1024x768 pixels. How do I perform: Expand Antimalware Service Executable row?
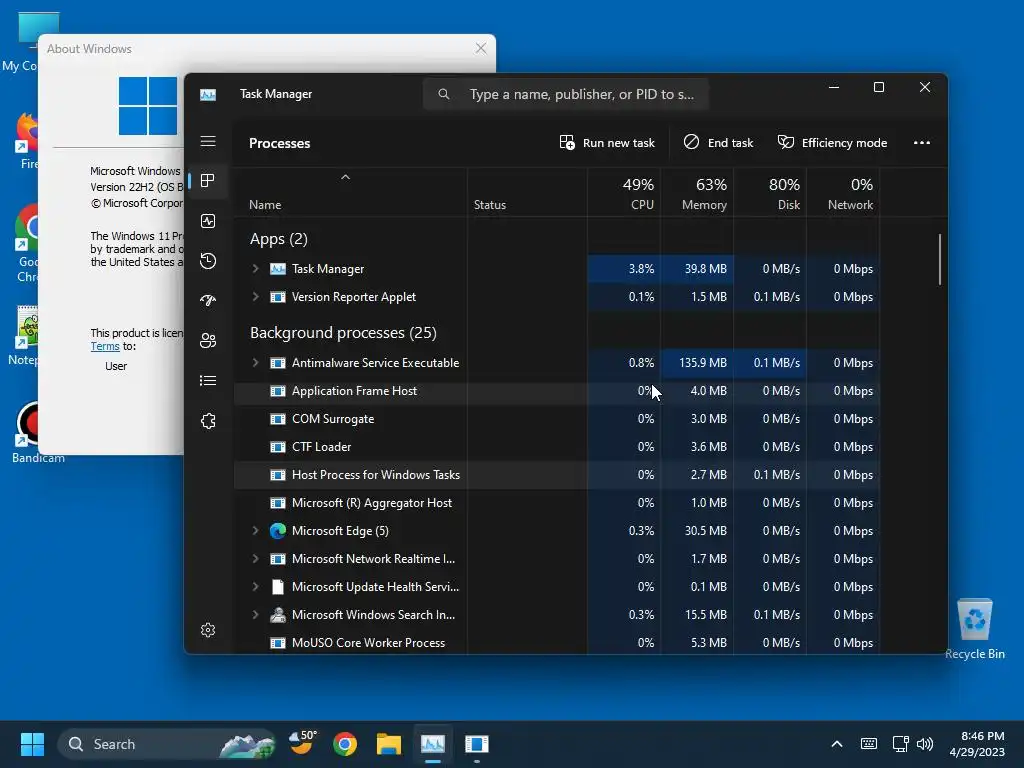pyautogui.click(x=255, y=362)
